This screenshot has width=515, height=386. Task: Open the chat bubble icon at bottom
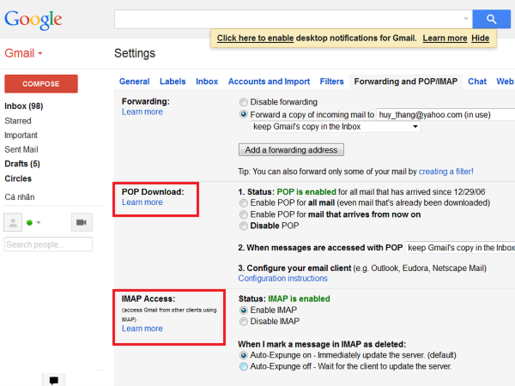54,380
